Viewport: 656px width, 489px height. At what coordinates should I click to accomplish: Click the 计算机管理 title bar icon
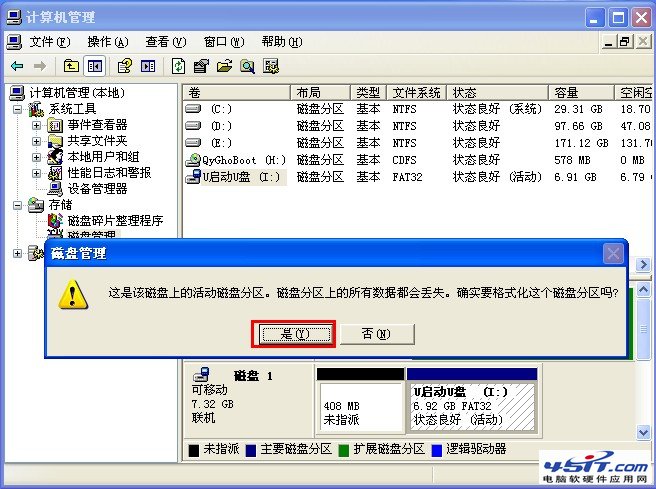(14, 17)
